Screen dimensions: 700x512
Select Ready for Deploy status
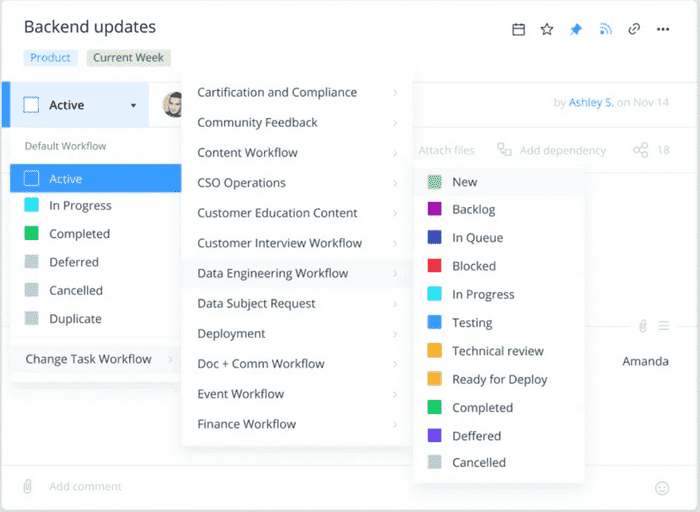(x=499, y=379)
